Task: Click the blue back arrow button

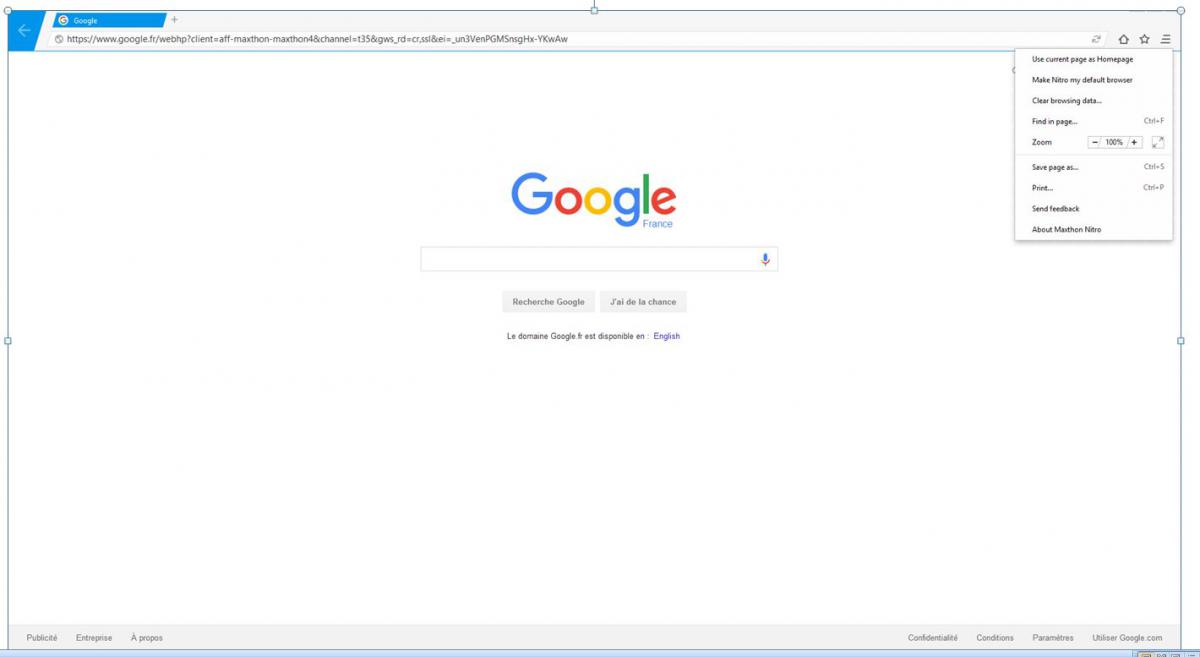Action: pos(24,30)
